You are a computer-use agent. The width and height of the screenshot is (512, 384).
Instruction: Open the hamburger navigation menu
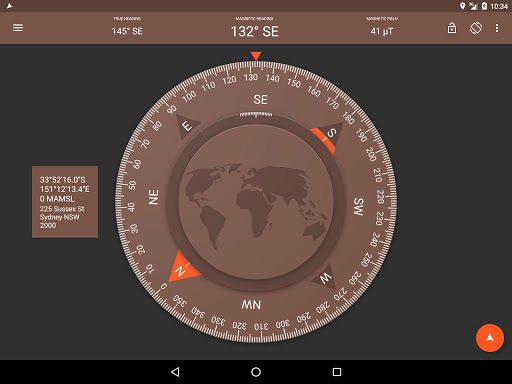[18, 28]
